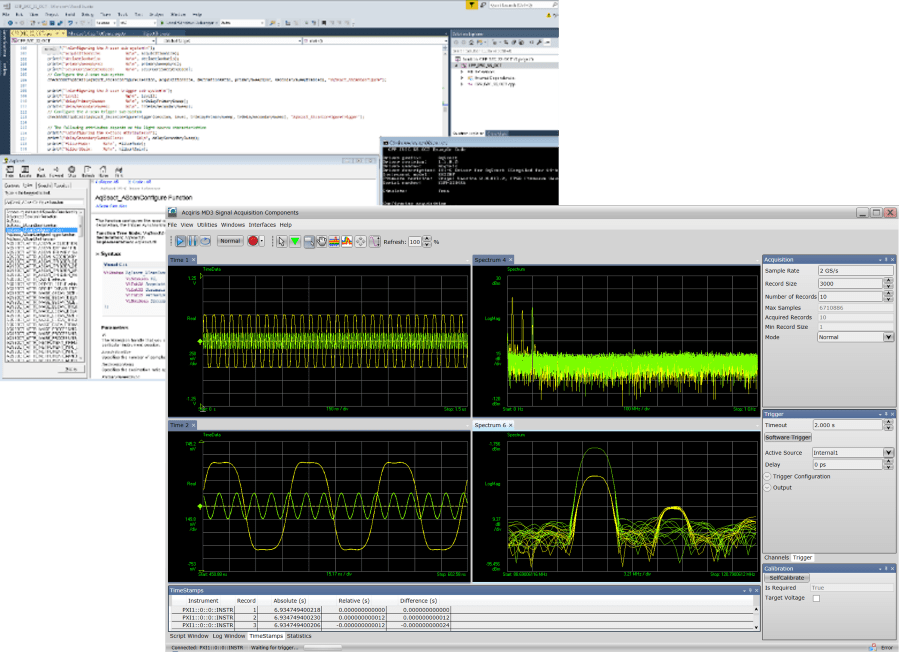The width and height of the screenshot is (899, 652).
Task: Start acquisition with the play button
Action: [x=180, y=241]
